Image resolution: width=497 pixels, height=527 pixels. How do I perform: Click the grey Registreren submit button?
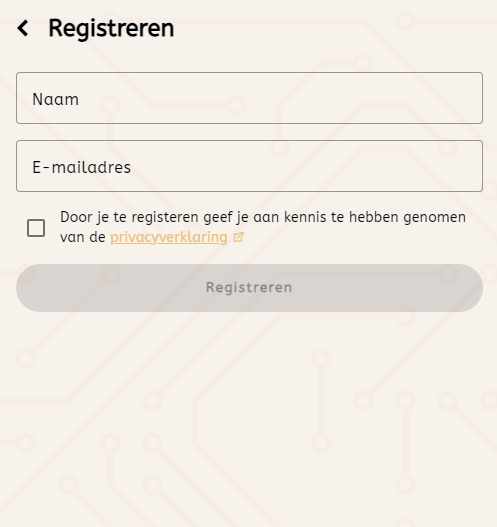(x=249, y=288)
